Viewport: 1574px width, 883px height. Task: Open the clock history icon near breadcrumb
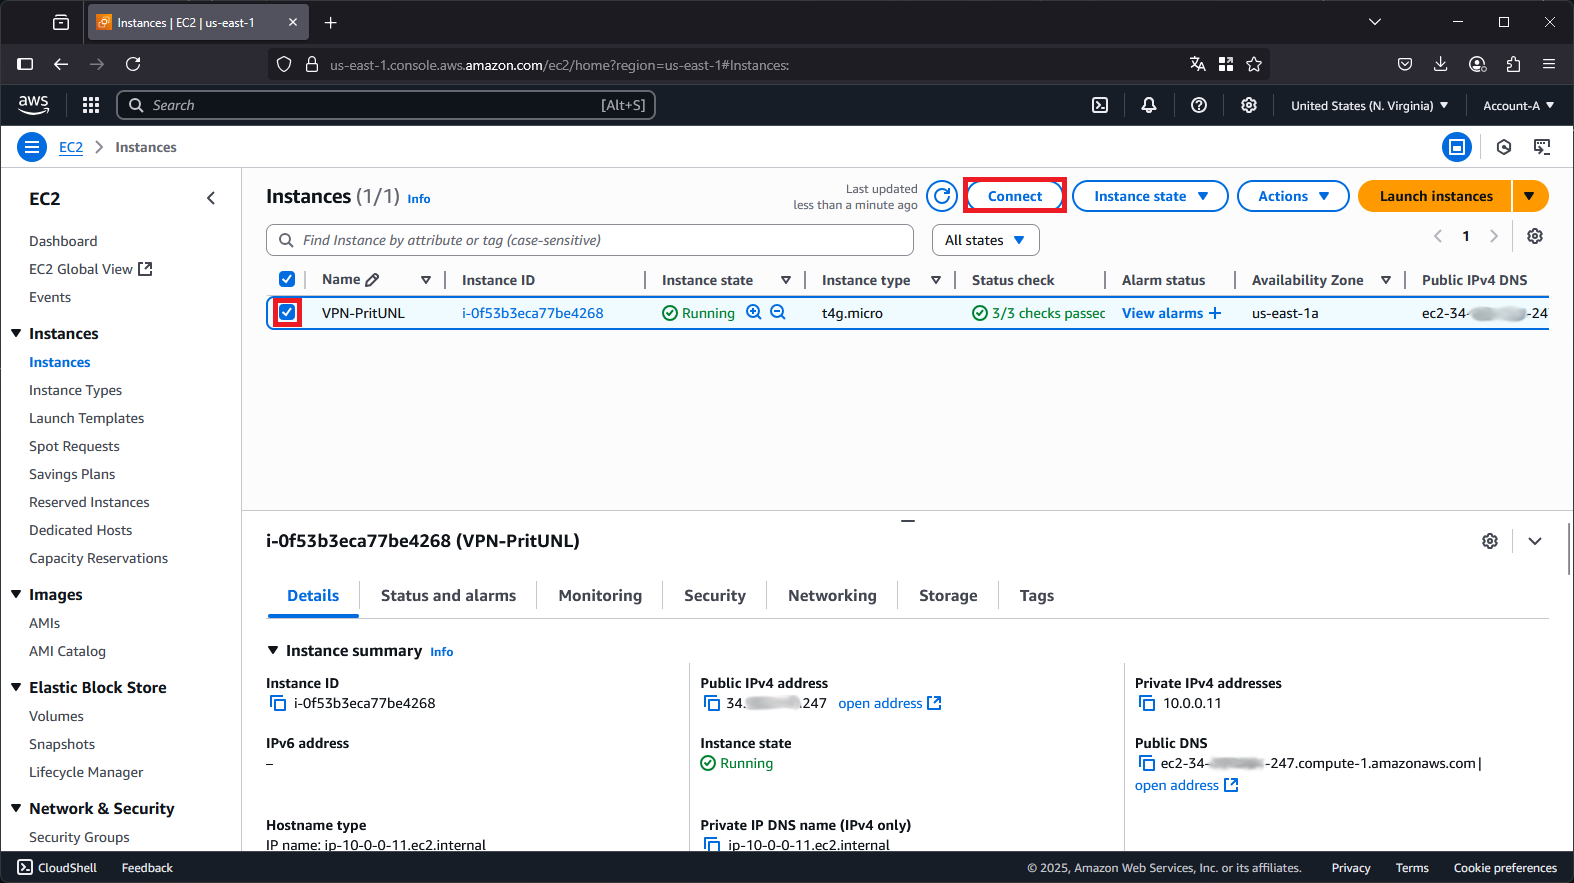click(x=1504, y=147)
